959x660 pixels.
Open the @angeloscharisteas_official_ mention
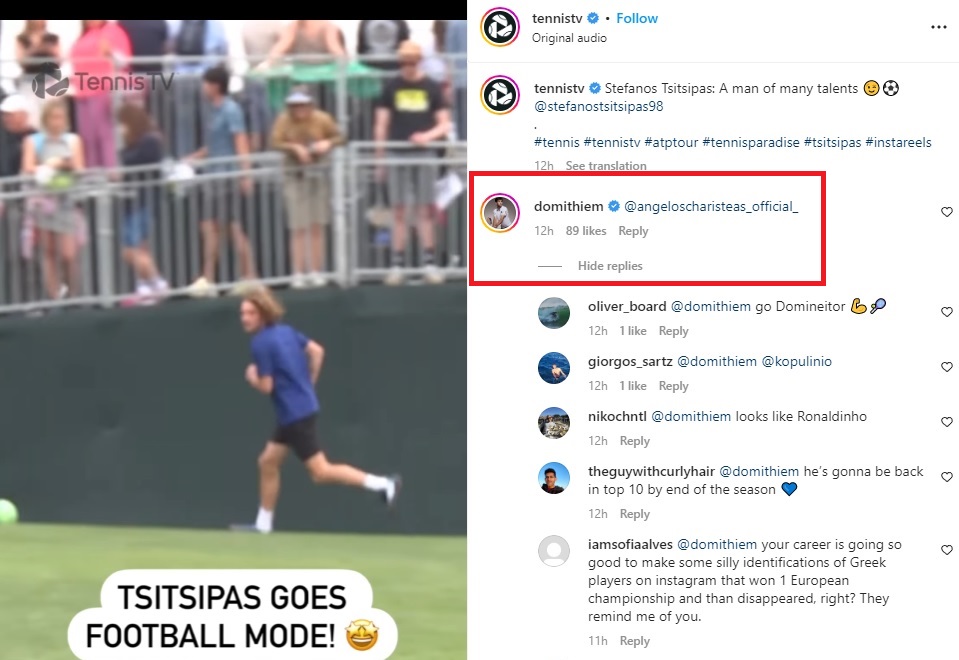pos(711,207)
